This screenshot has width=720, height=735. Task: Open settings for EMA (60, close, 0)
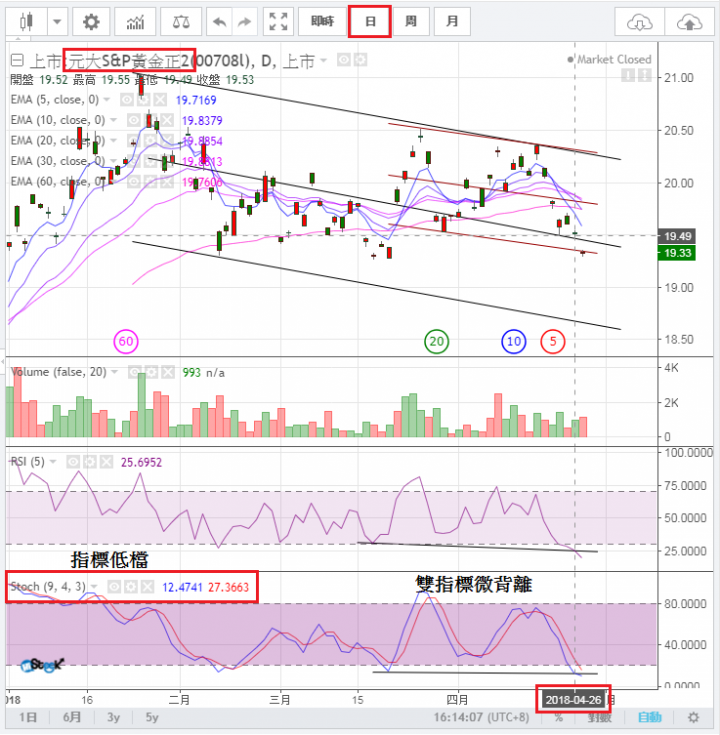tap(150, 181)
